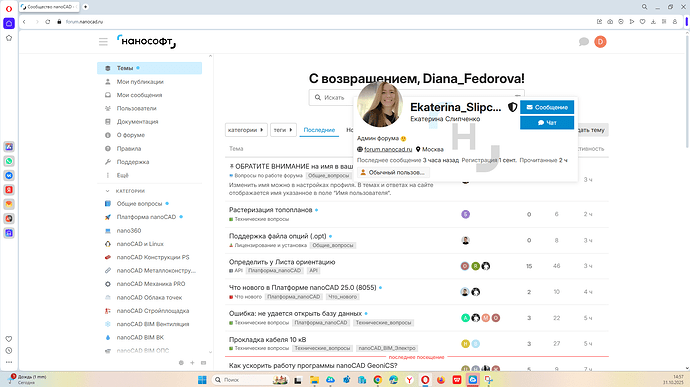Open Ekaterina's profile photo
Viewport: 690px width, 387px height.
[x=380, y=105]
